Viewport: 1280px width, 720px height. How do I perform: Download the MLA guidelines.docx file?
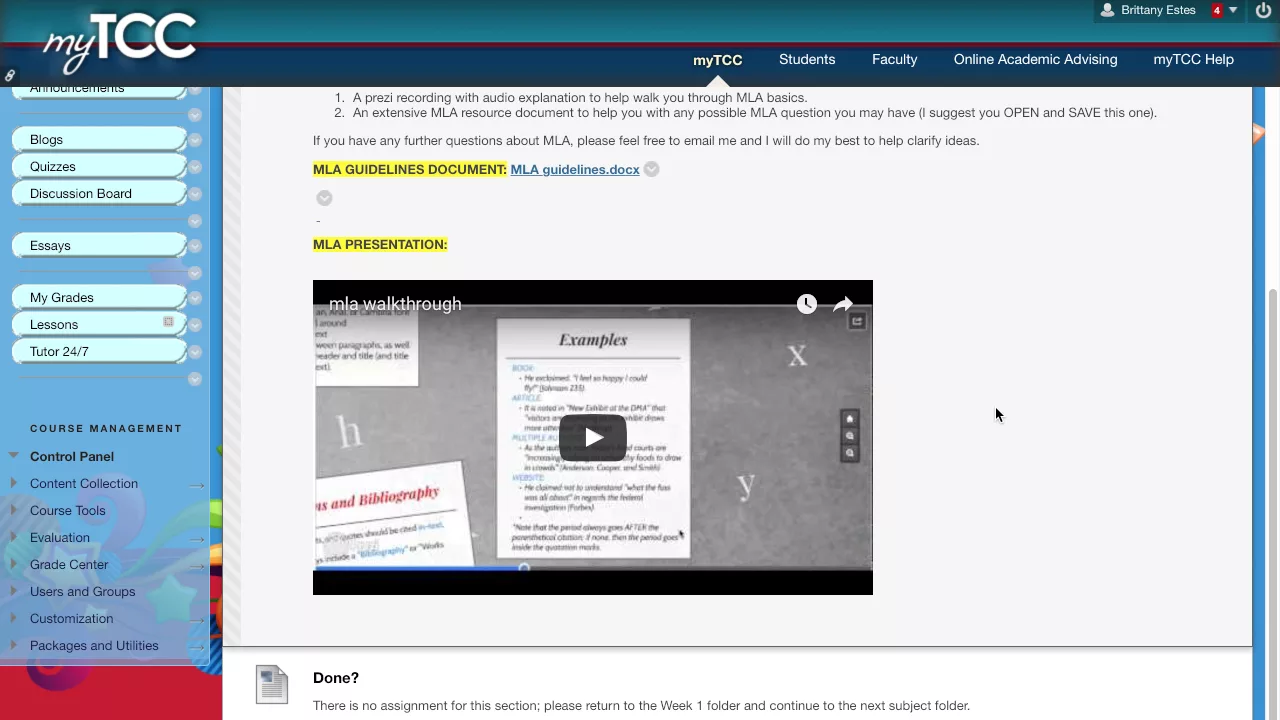point(574,169)
